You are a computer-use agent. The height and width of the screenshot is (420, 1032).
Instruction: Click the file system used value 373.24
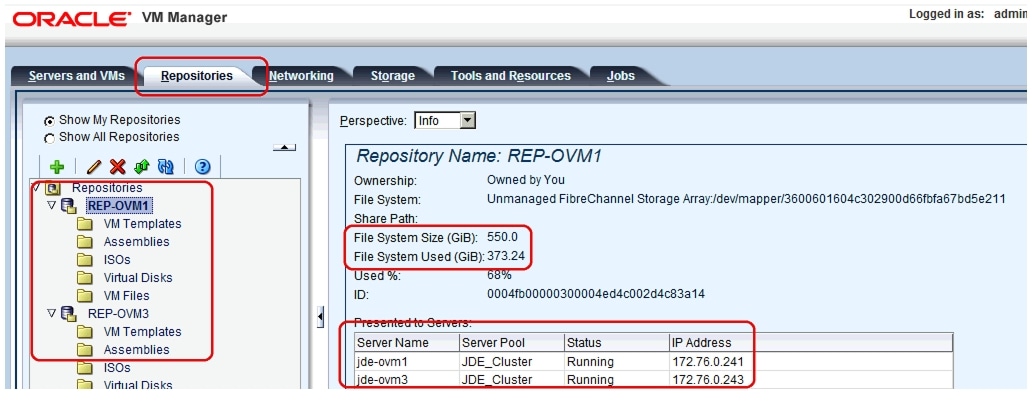505,256
